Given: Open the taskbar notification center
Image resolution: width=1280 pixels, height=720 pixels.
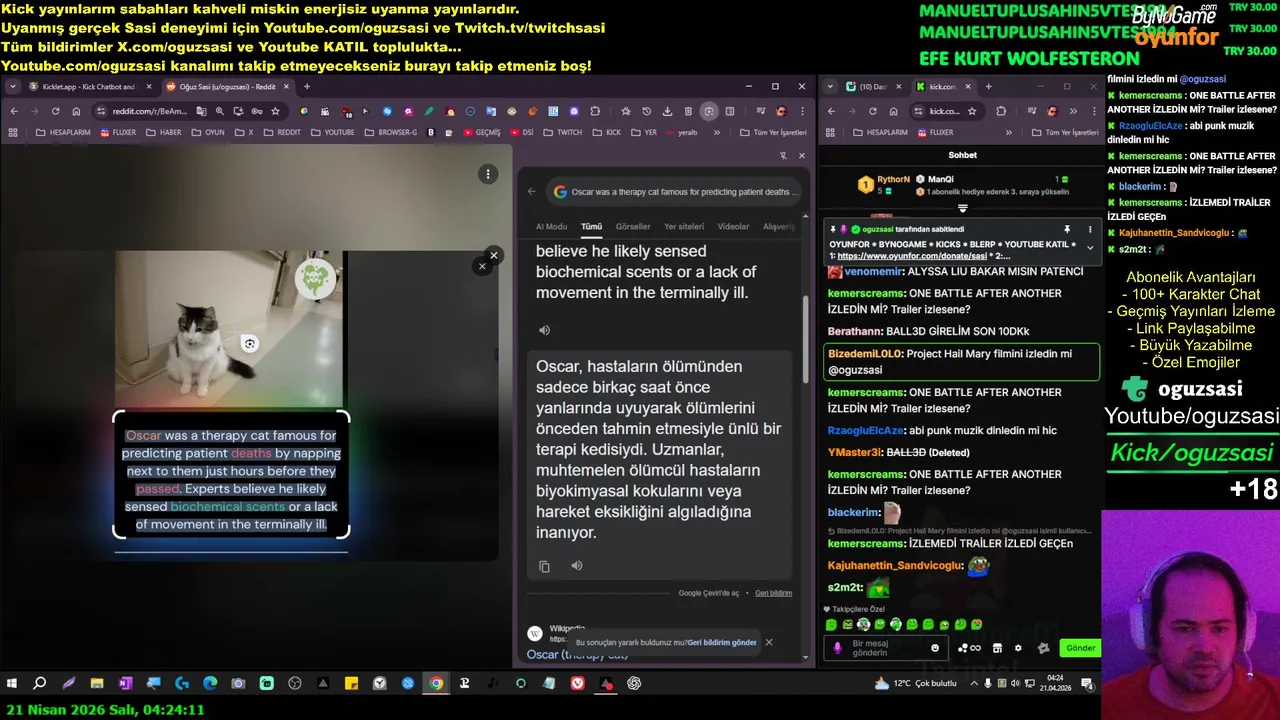Looking at the screenshot, I should tap(1087, 683).
